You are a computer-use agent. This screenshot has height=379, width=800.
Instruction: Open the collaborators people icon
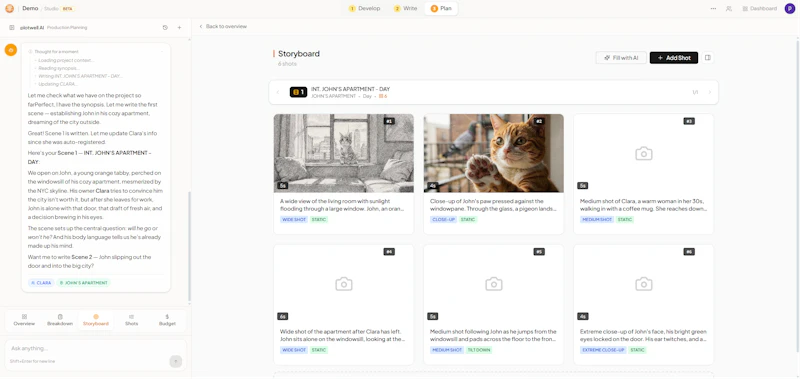point(729,9)
